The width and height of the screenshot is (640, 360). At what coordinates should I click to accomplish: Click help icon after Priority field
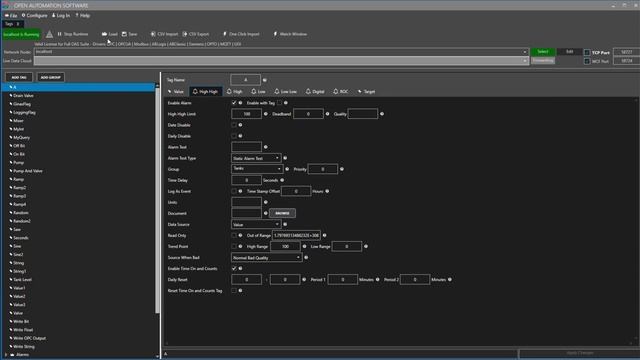(342, 169)
